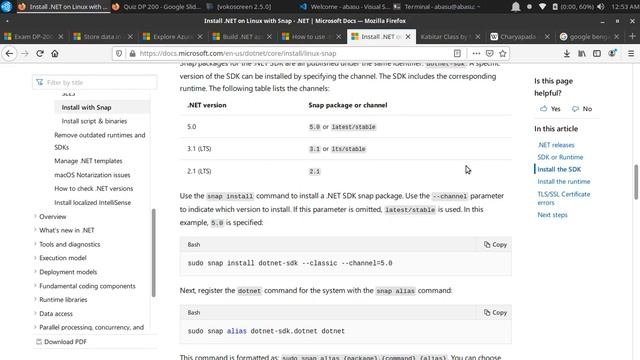Jump to Install the runtime section
Viewport: 640px width, 360px height.
pyautogui.click(x=564, y=182)
